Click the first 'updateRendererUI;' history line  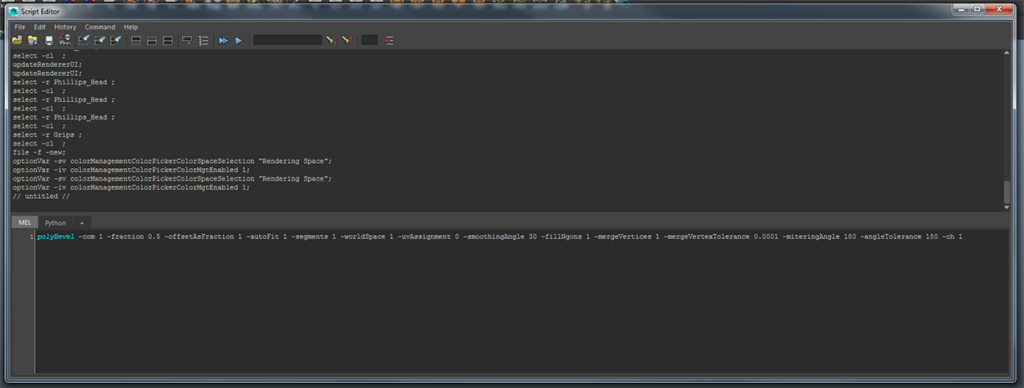[x=48, y=65]
